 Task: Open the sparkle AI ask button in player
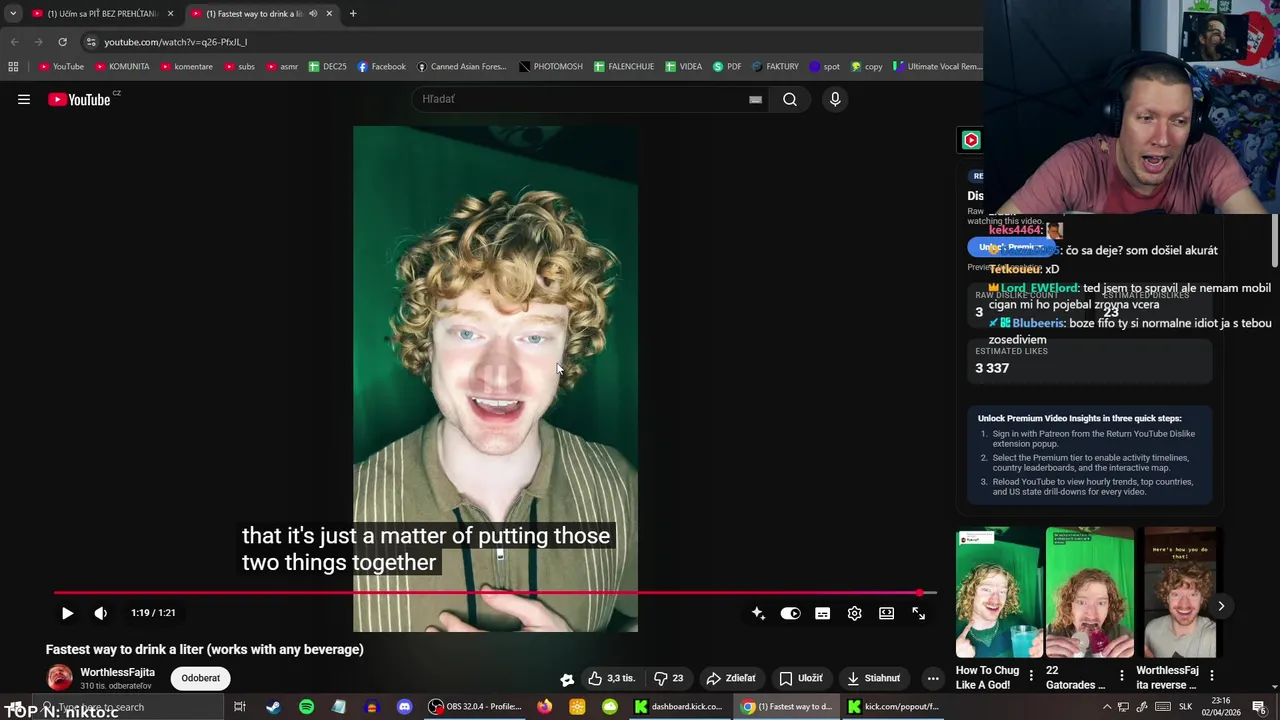point(758,613)
